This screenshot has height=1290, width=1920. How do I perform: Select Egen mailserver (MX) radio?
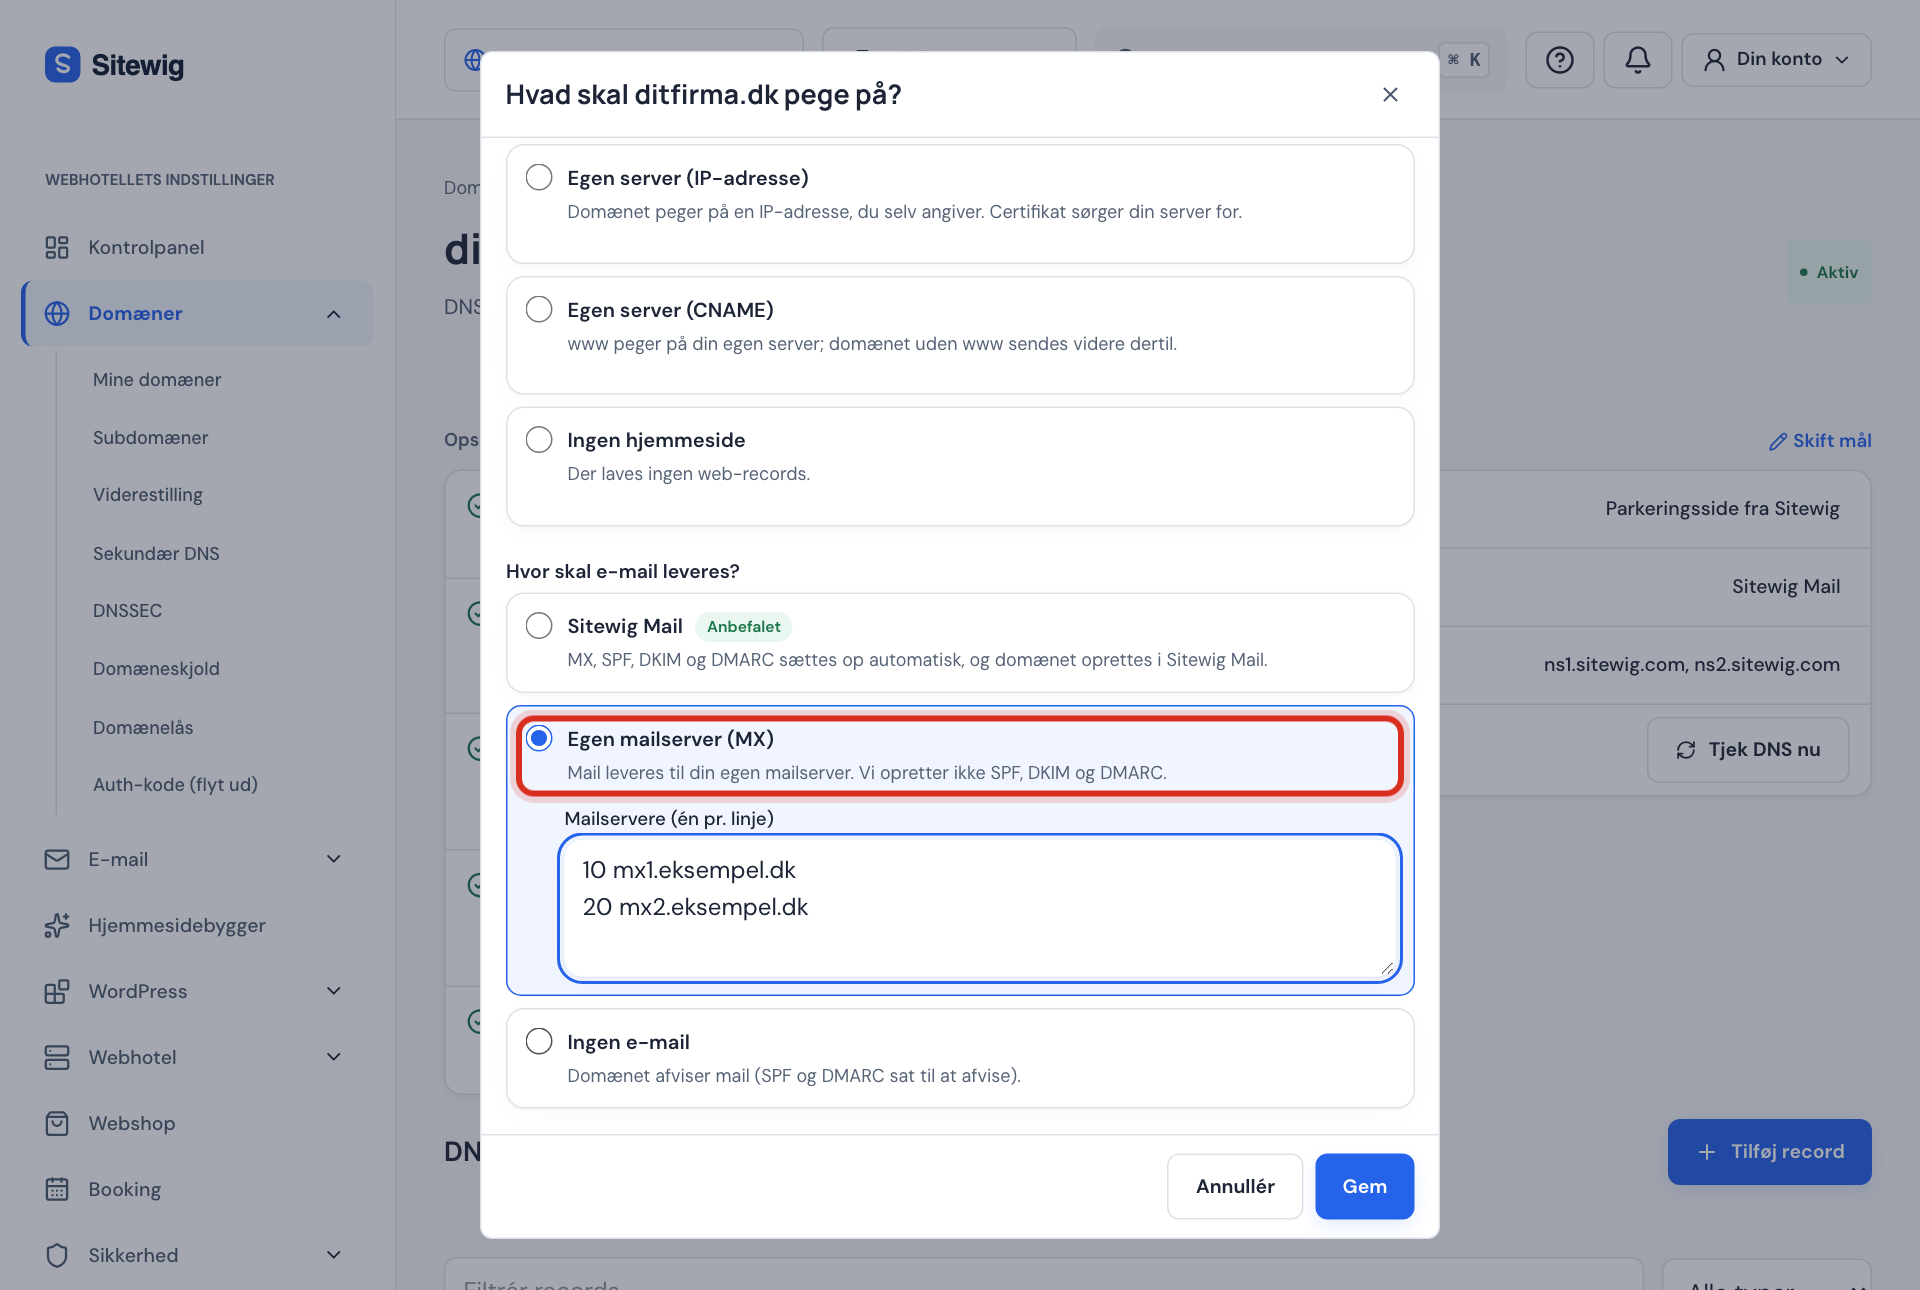coord(539,738)
